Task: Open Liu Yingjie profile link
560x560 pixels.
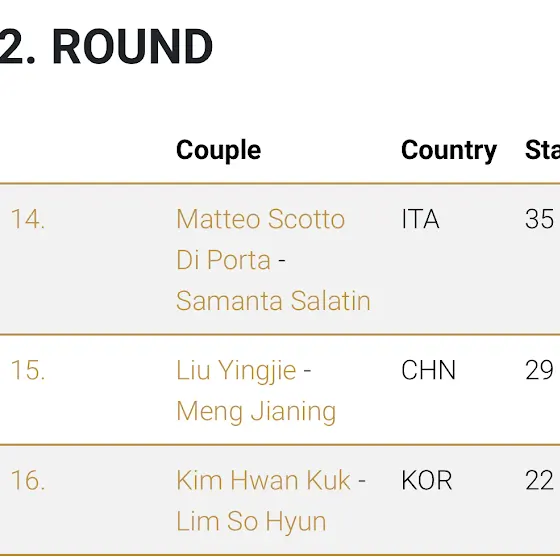Action: (x=236, y=371)
